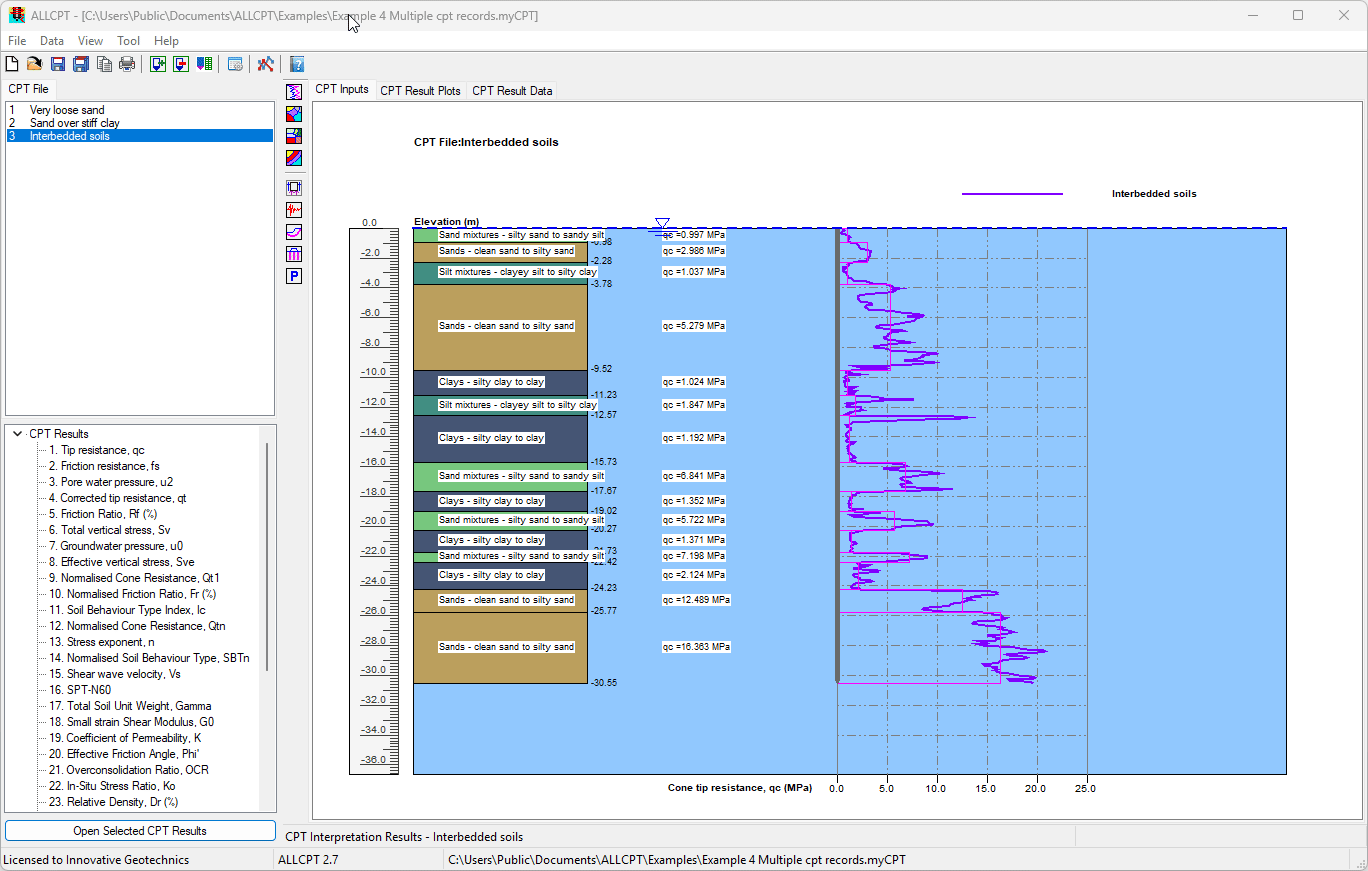Open the File menu
1368x871 pixels.
click(x=17, y=41)
